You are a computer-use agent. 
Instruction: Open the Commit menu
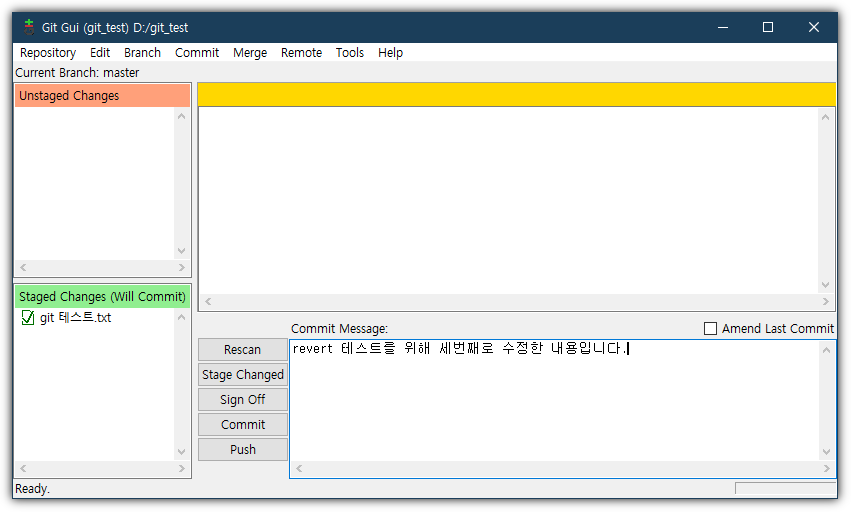[x=196, y=53]
